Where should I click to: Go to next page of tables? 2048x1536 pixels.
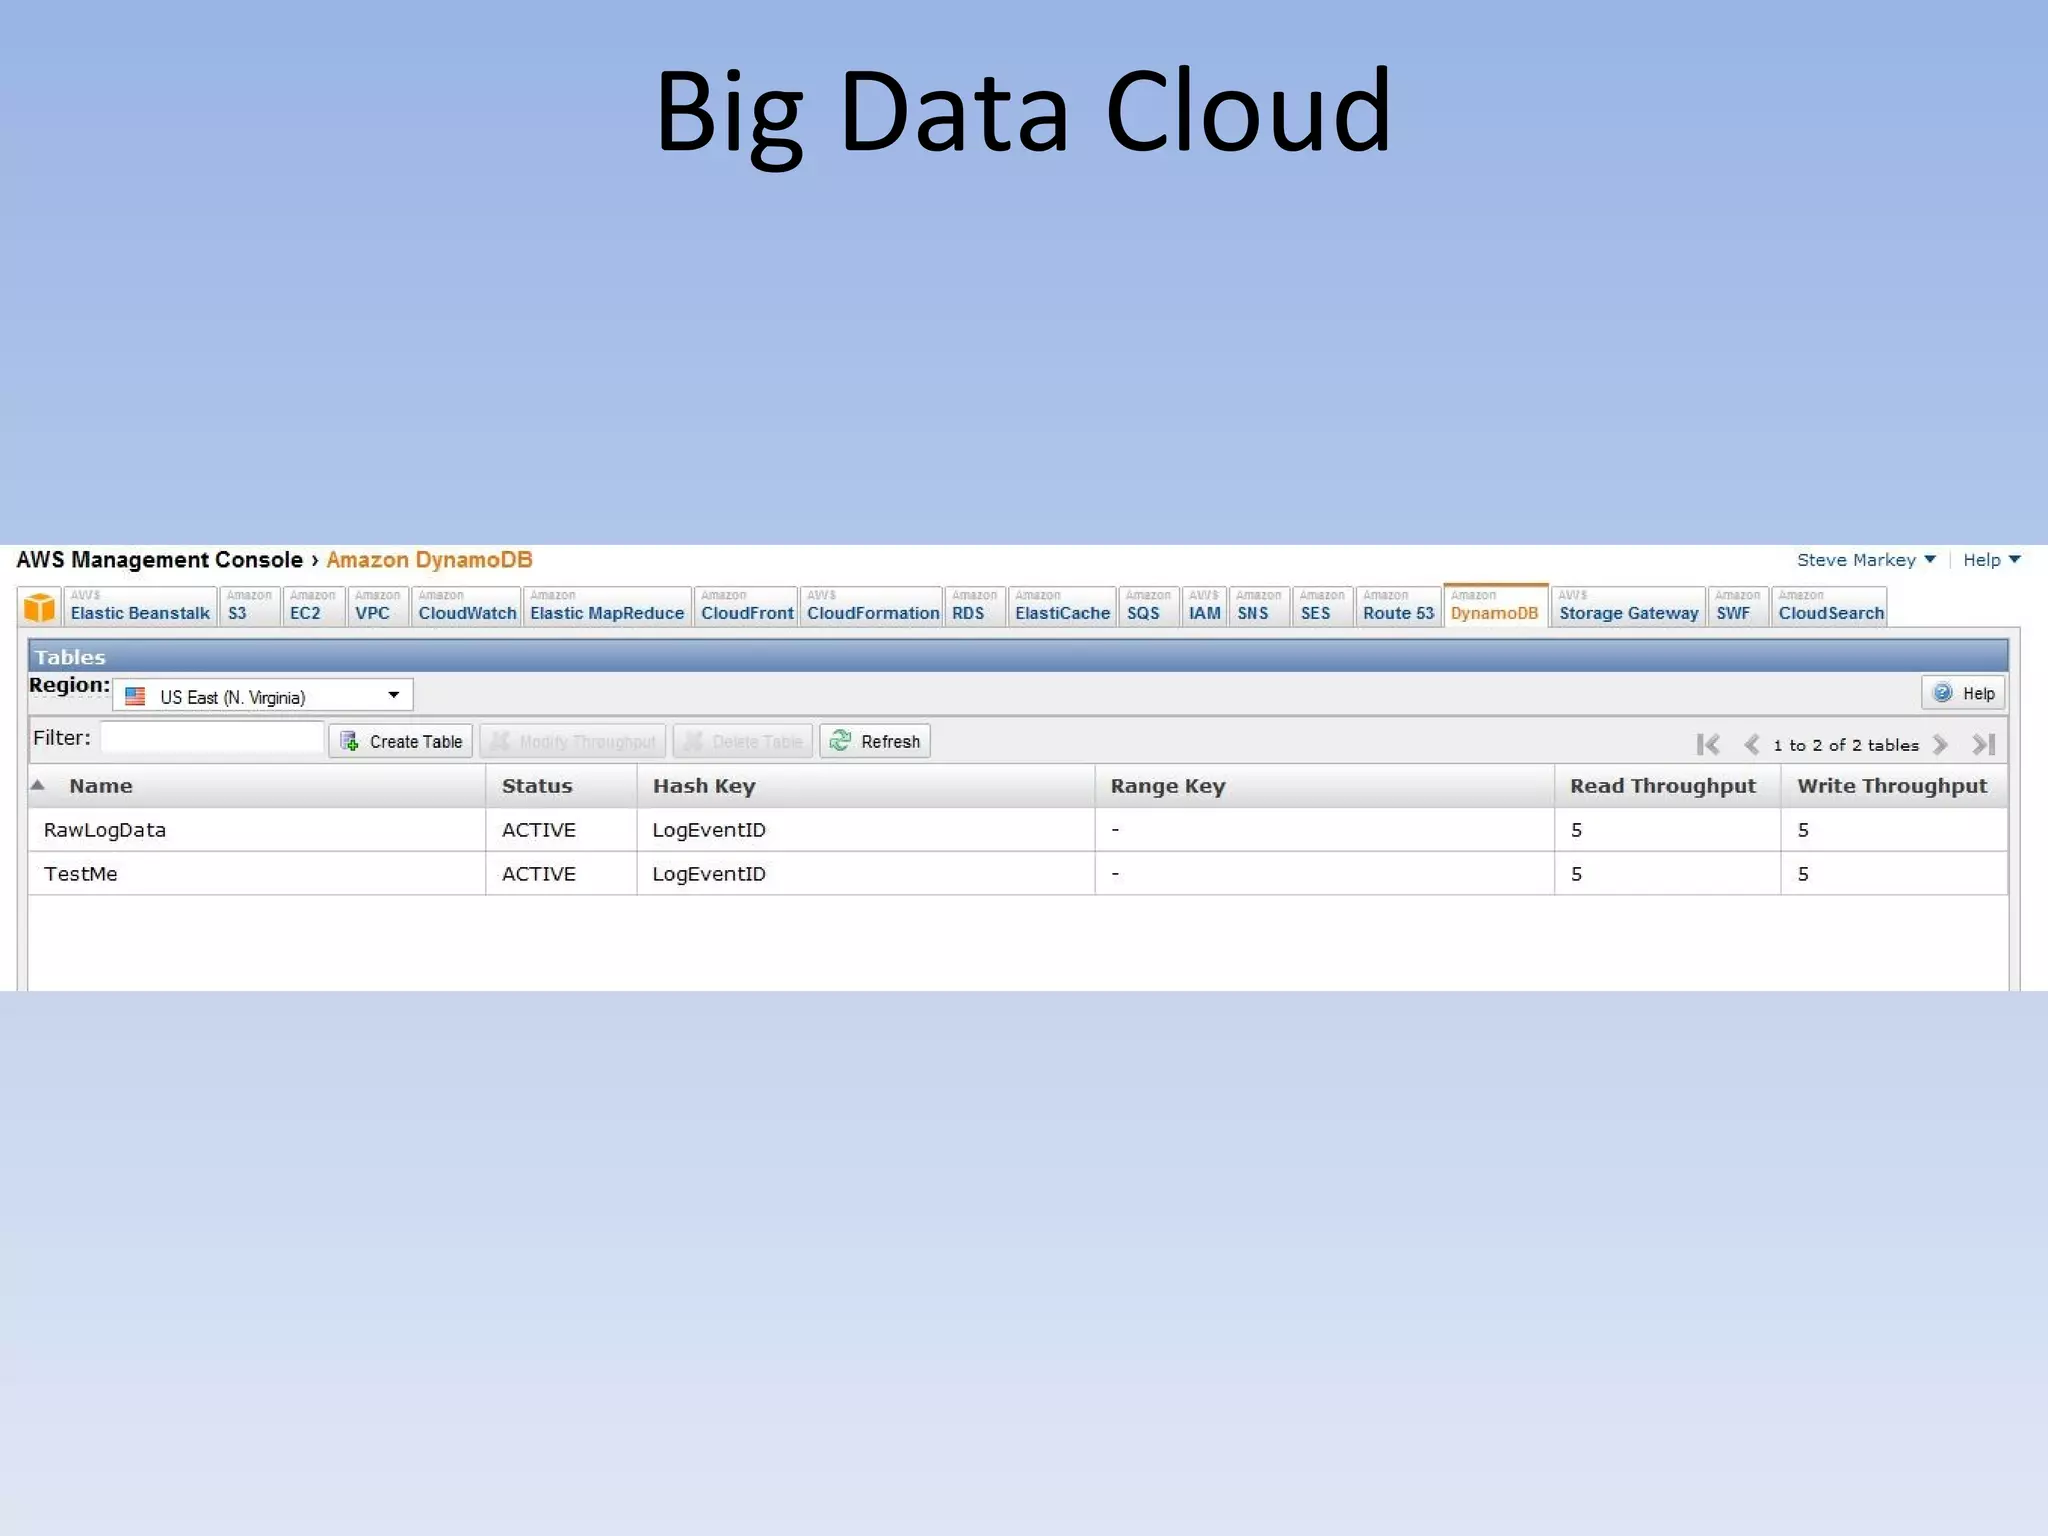click(x=1941, y=744)
